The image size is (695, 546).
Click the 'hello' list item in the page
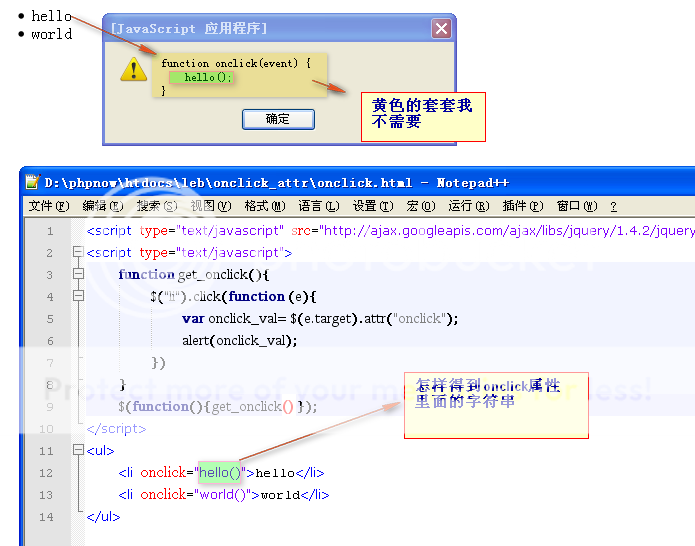51,16
